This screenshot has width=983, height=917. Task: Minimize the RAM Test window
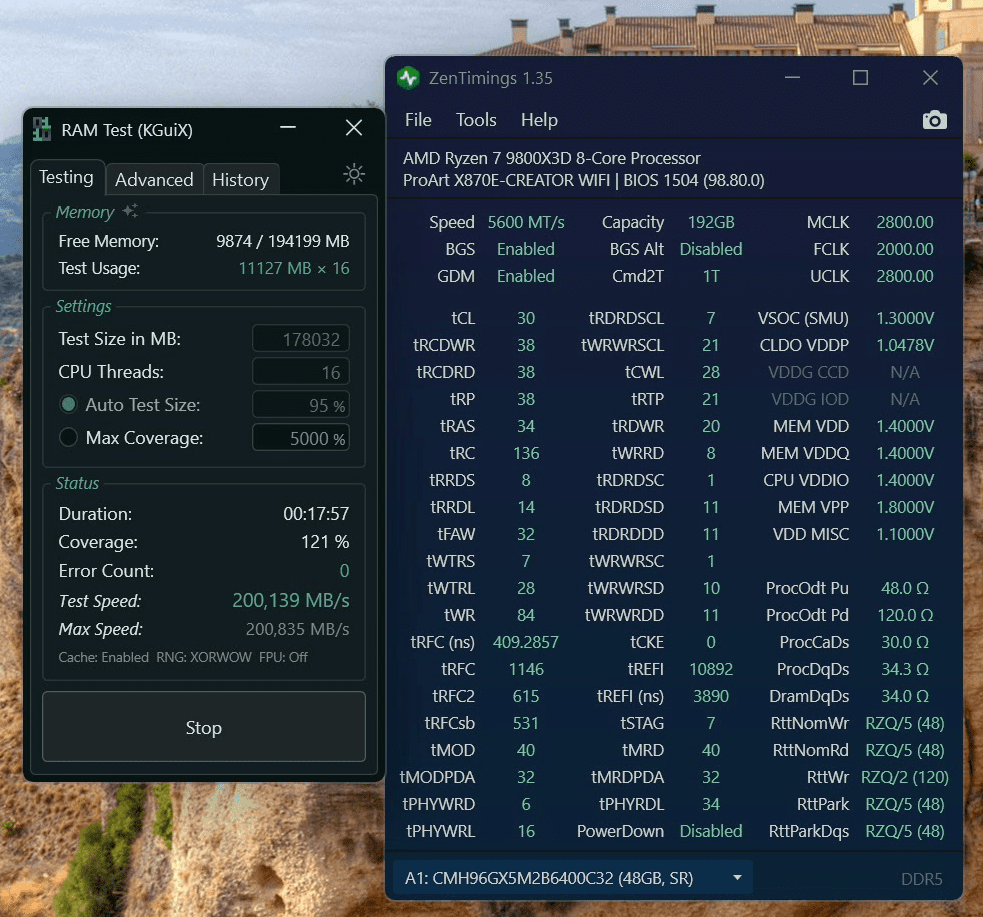(x=288, y=128)
